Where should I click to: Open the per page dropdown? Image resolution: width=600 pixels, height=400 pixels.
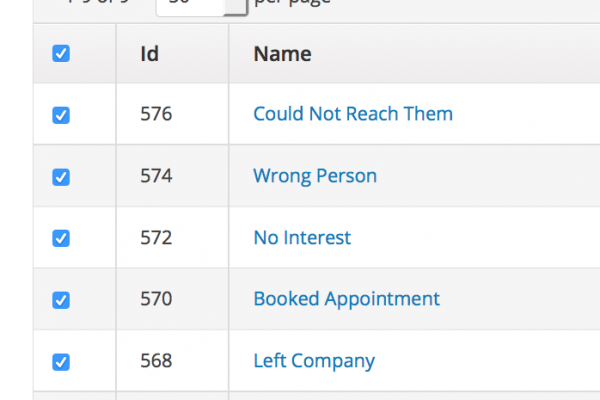pyautogui.click(x=201, y=5)
